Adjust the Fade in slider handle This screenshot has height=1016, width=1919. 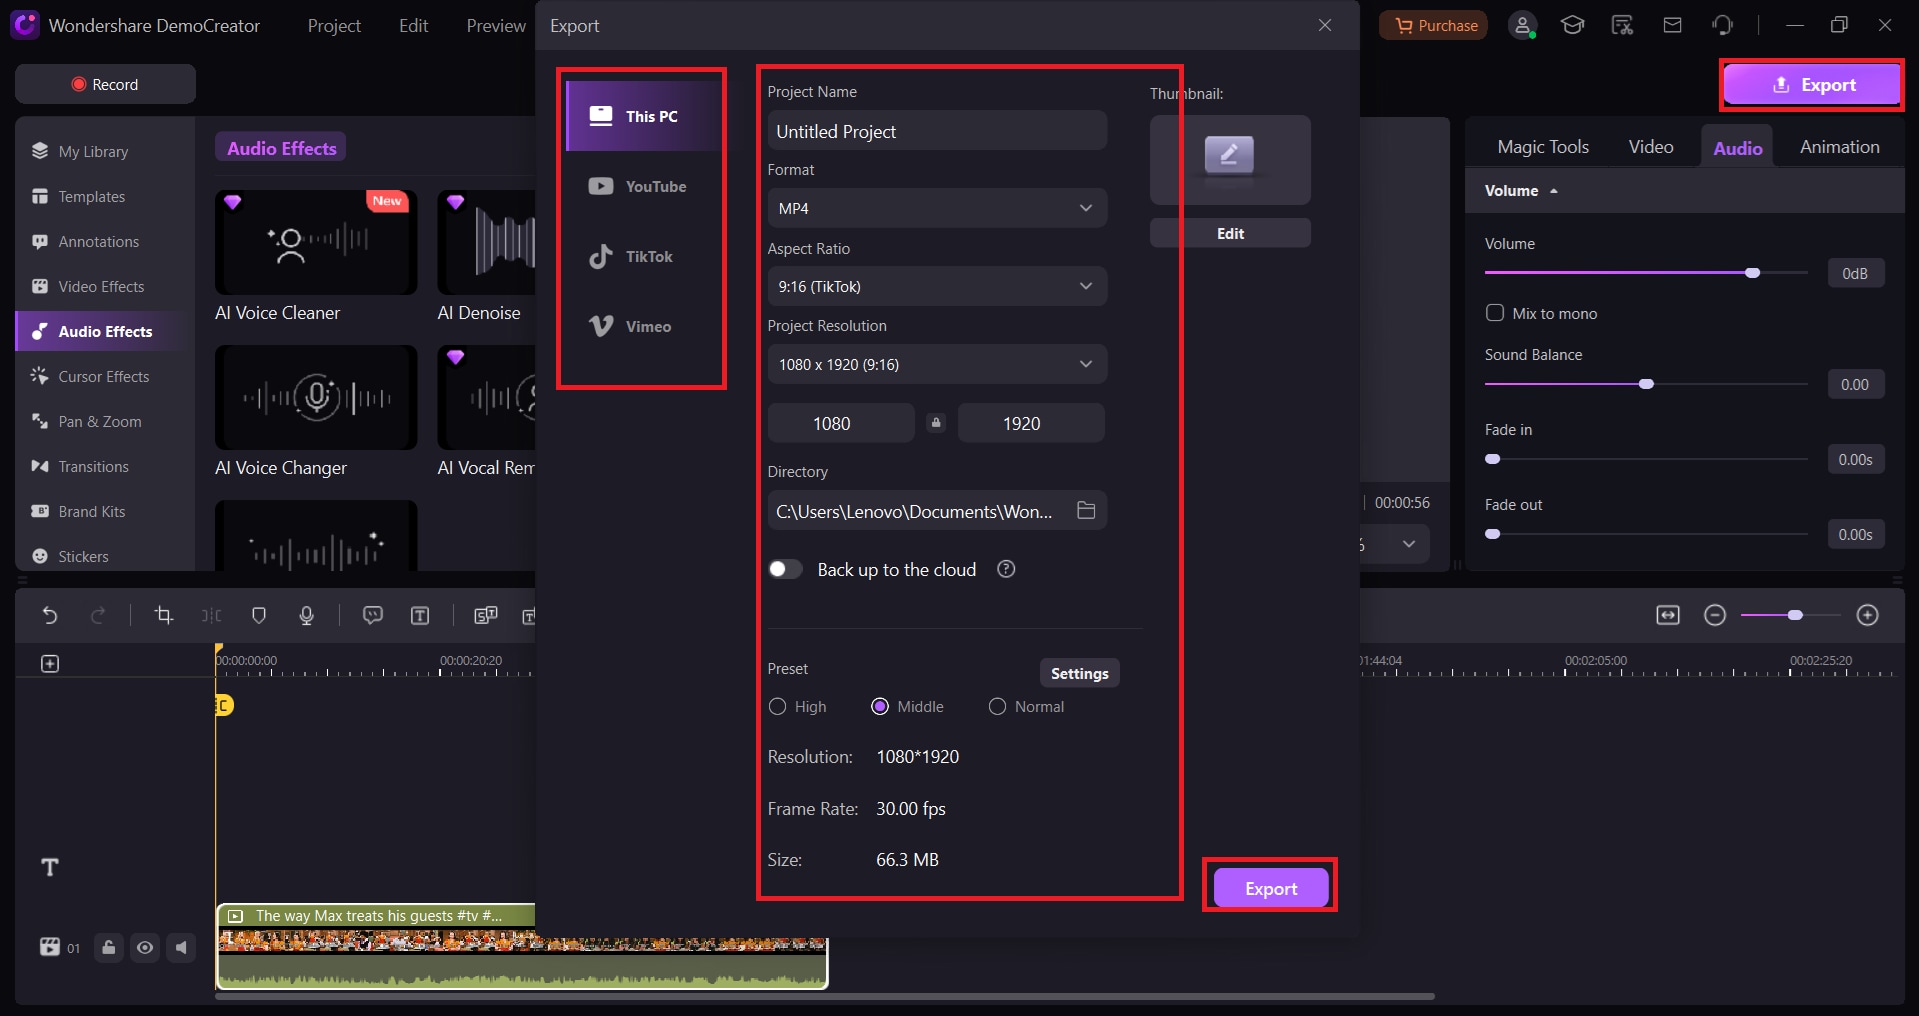click(1493, 459)
